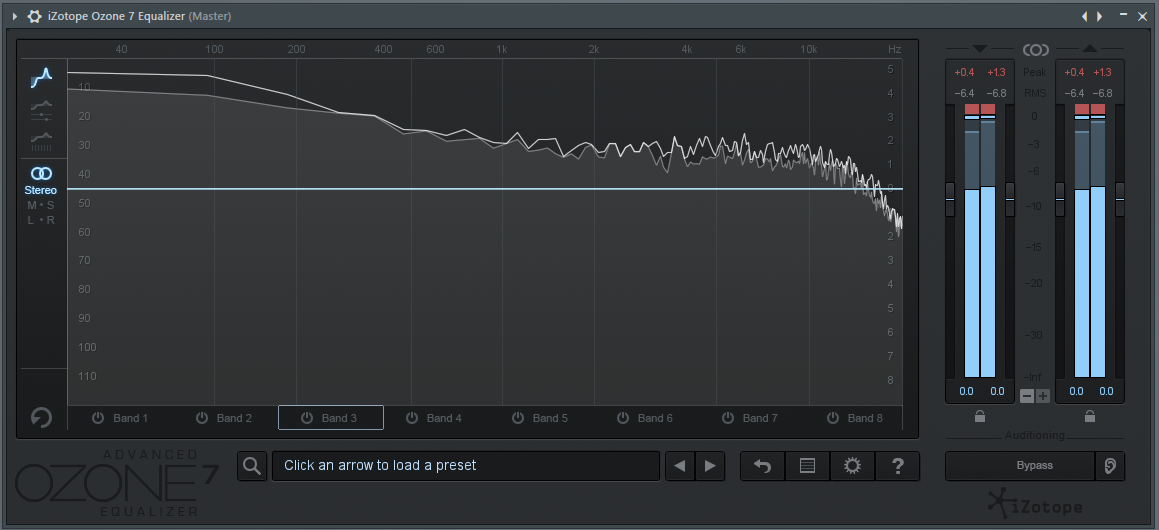This screenshot has width=1159, height=530.
Task: Click input left gain slider handle
Action: click(950, 200)
